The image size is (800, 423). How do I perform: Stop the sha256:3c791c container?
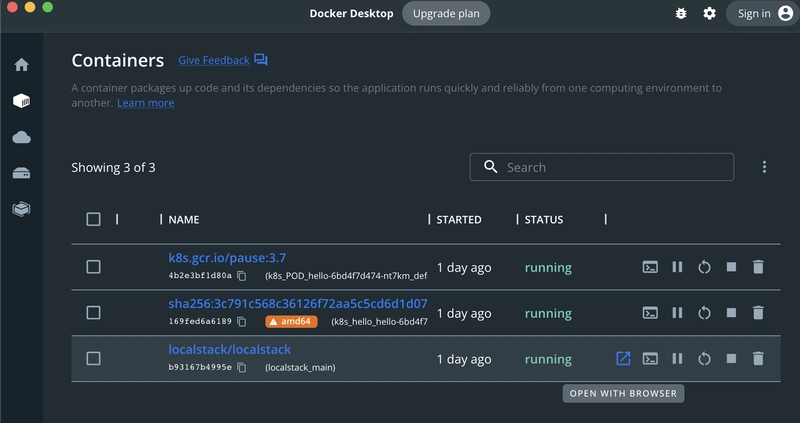(x=731, y=313)
